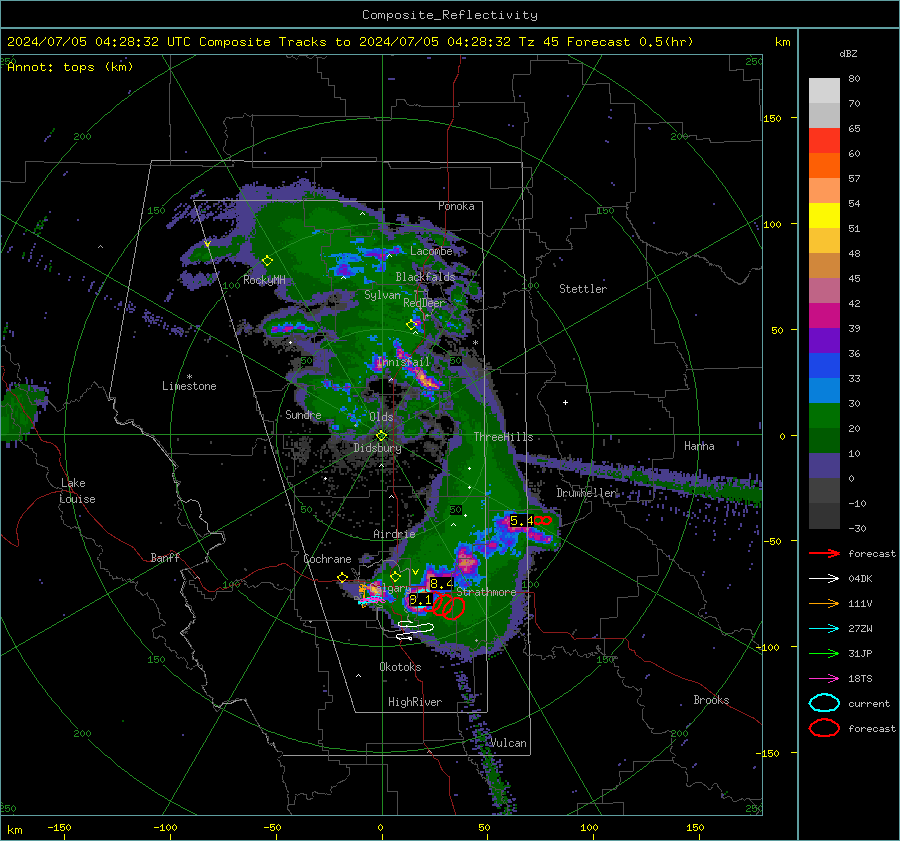Click the purple 0-10 dBZ swatch

tap(824, 466)
